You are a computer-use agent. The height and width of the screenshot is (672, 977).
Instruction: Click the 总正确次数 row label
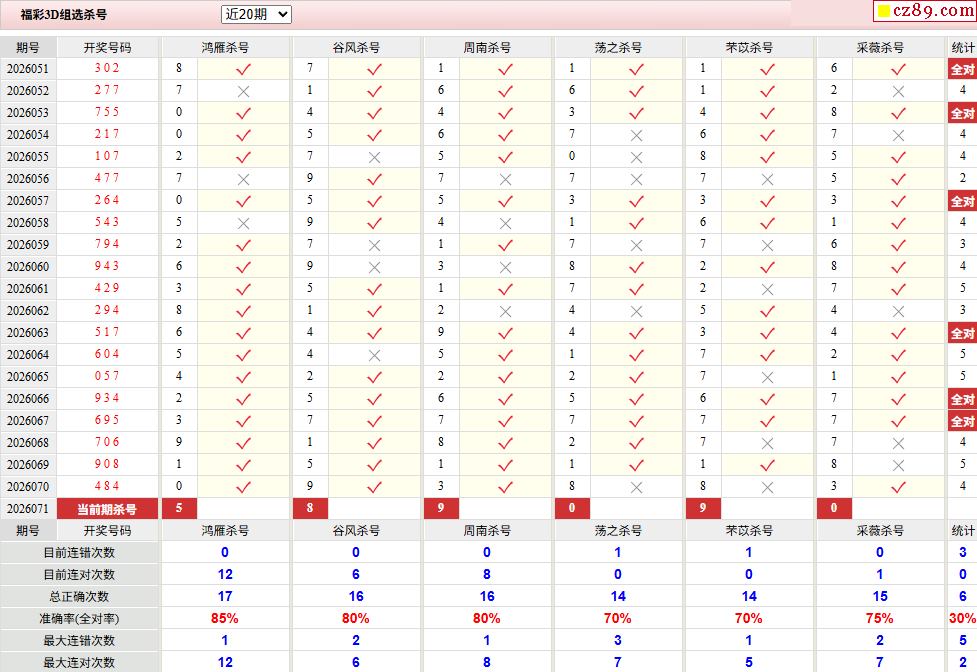point(79,597)
